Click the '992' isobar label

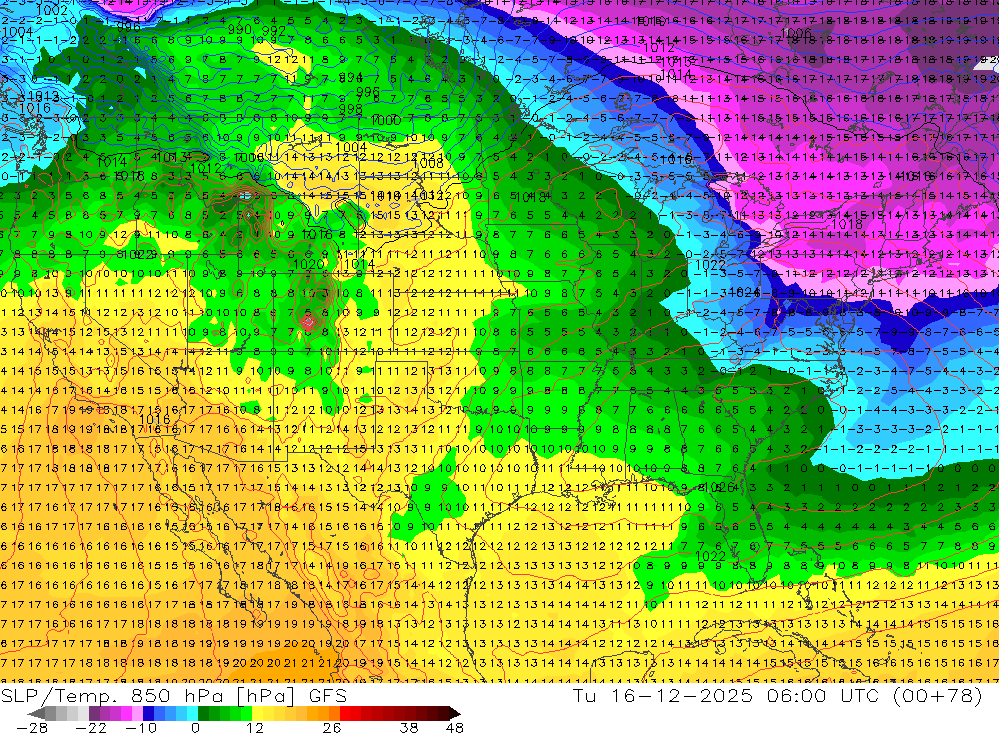[x=274, y=30]
